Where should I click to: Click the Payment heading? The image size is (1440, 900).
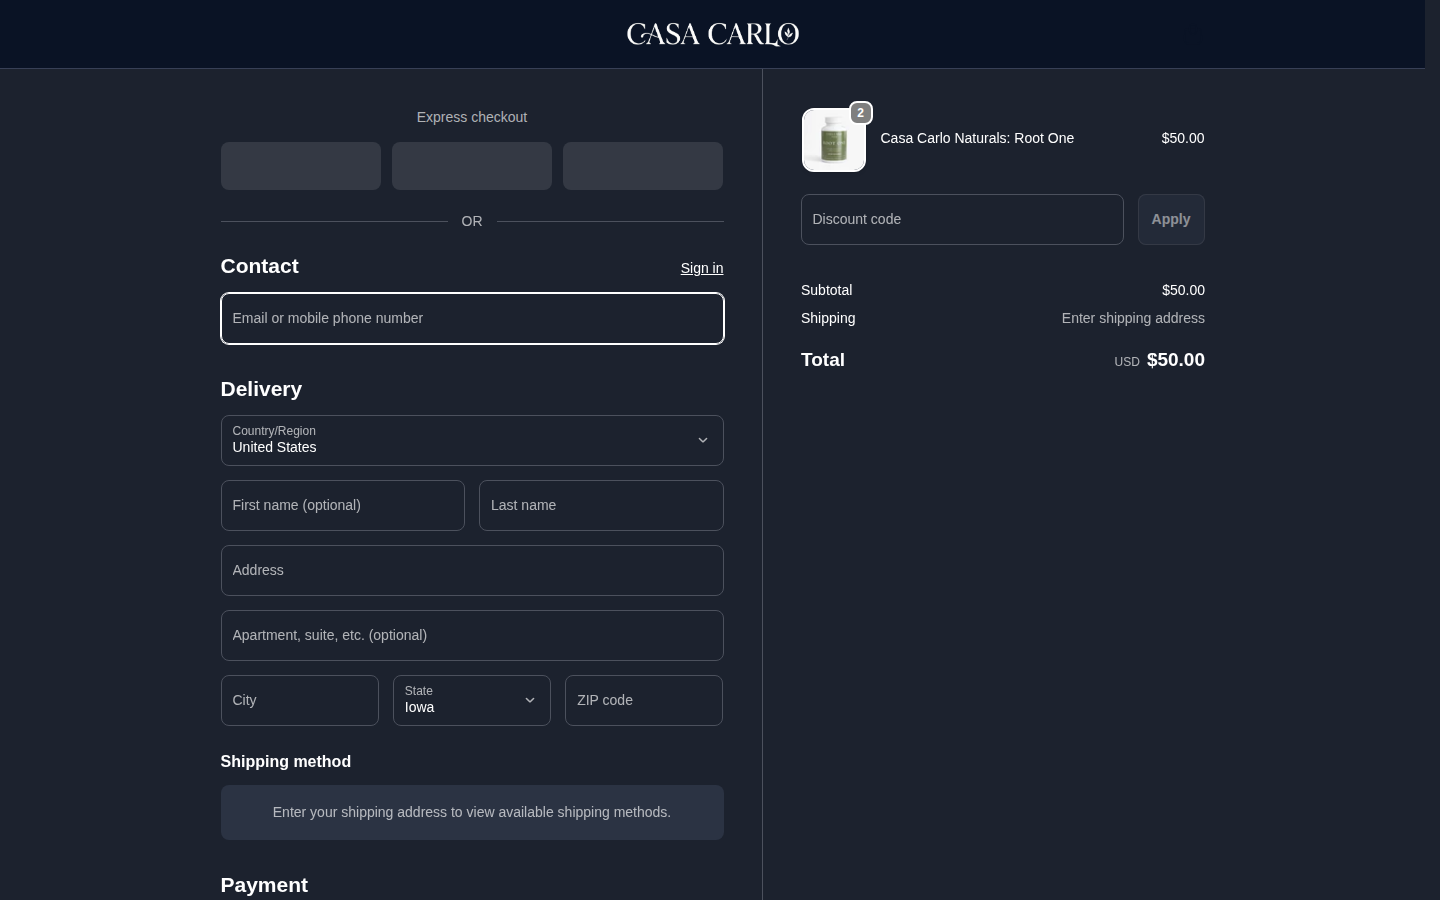pyautogui.click(x=264, y=885)
